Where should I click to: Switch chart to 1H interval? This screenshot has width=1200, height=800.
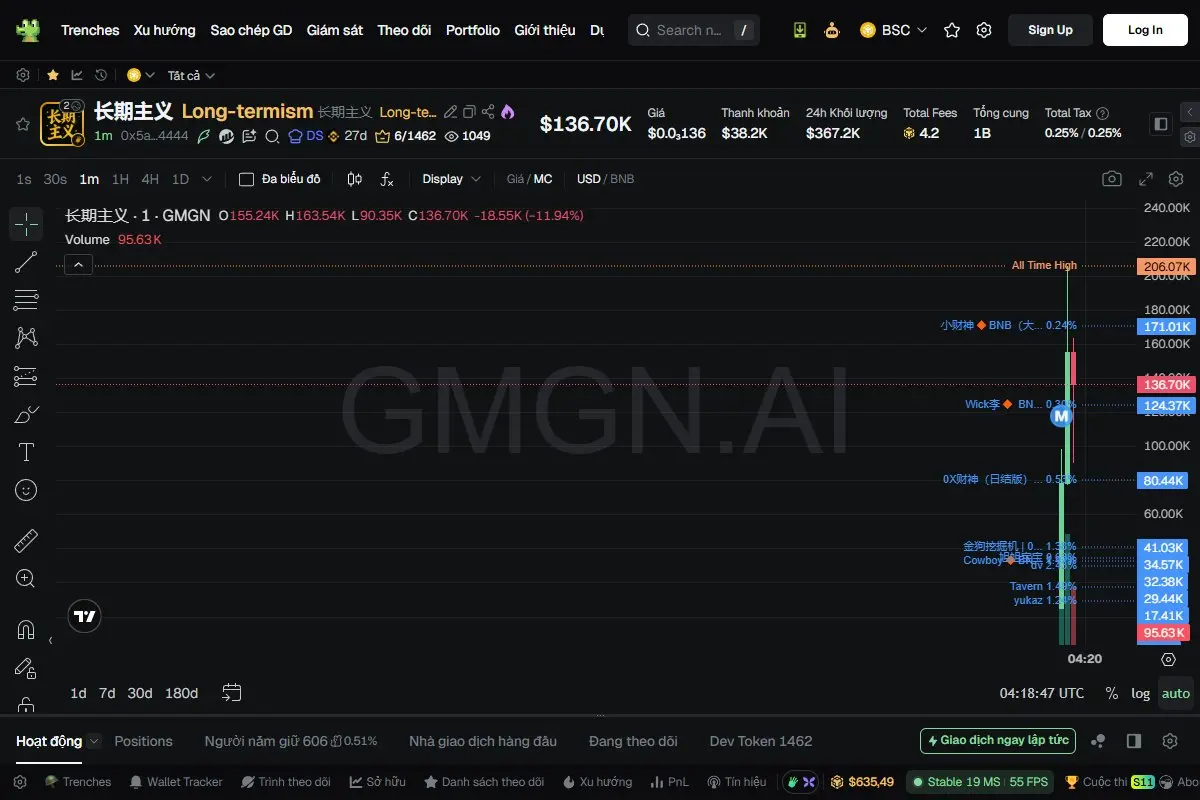coord(120,179)
